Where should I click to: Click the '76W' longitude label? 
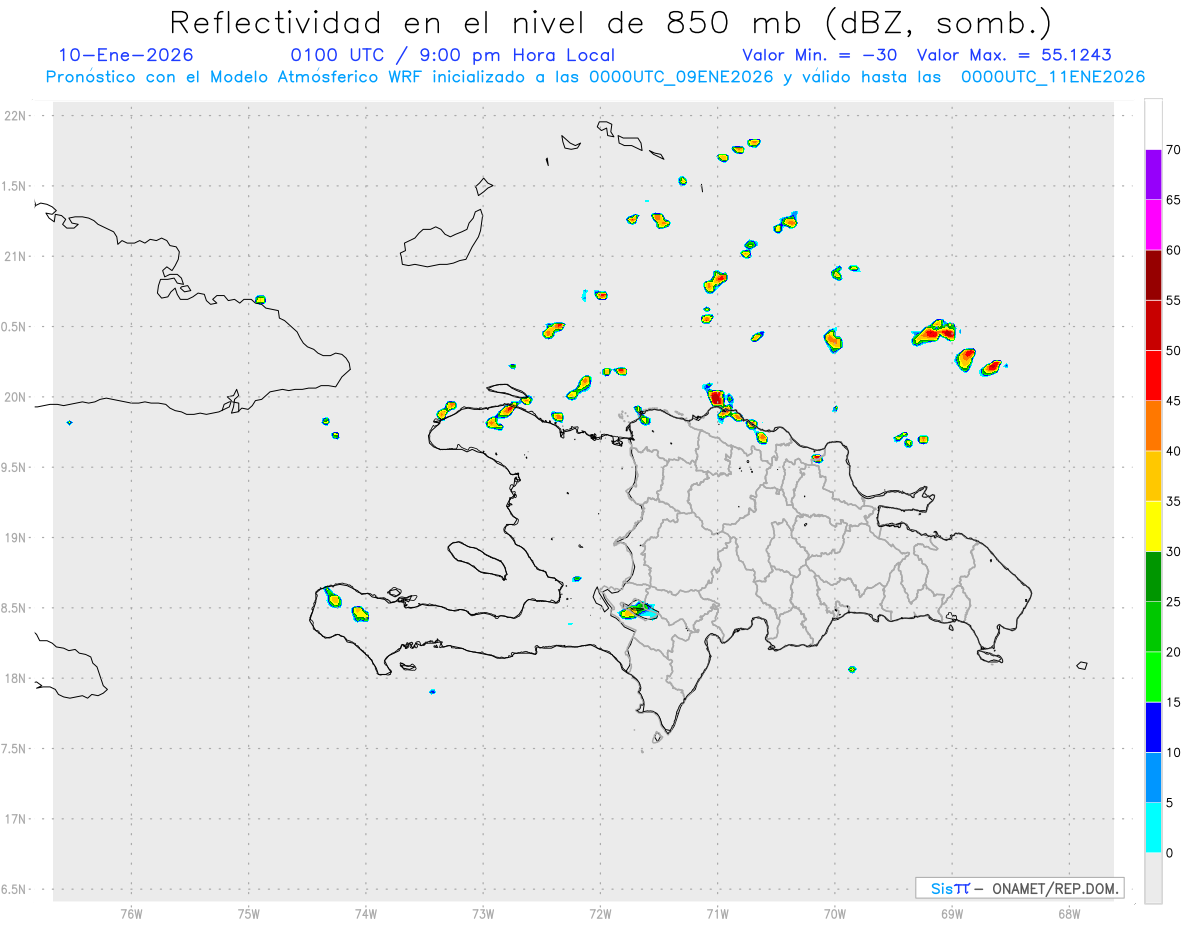[131, 913]
